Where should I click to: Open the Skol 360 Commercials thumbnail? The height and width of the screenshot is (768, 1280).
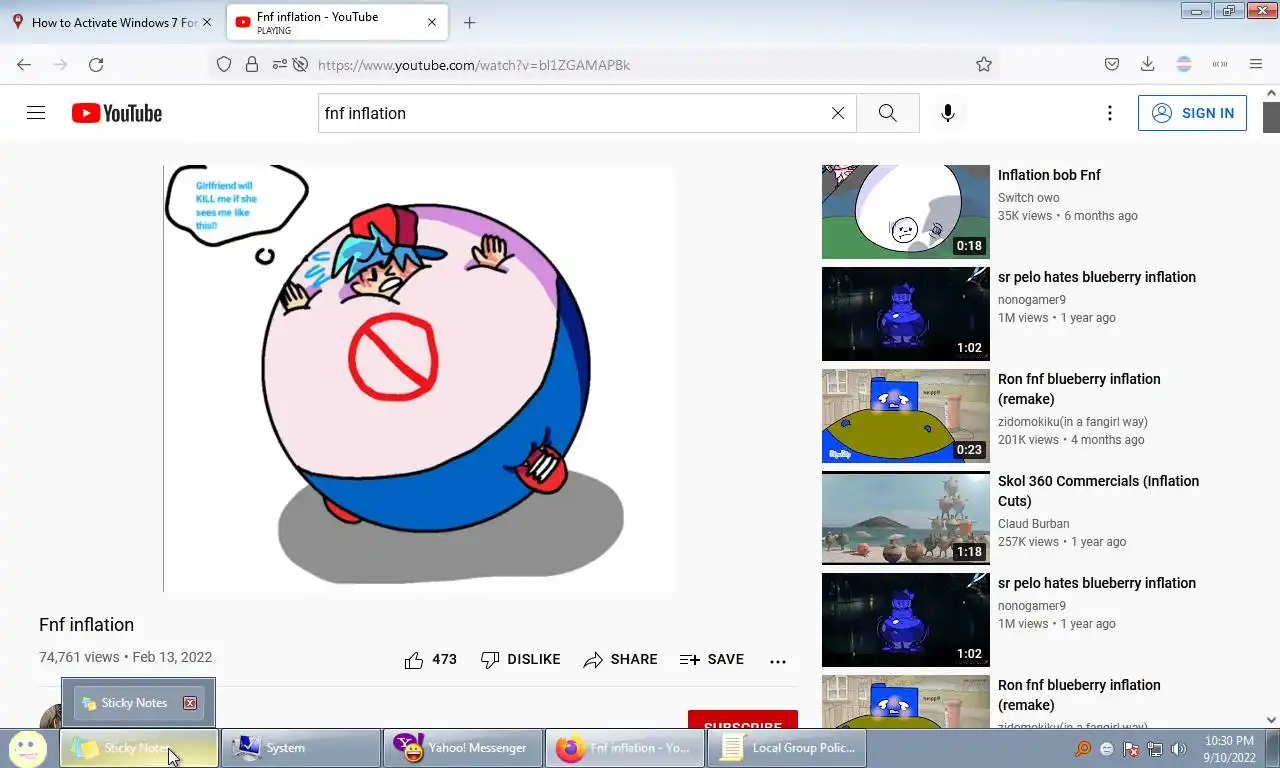click(906, 518)
